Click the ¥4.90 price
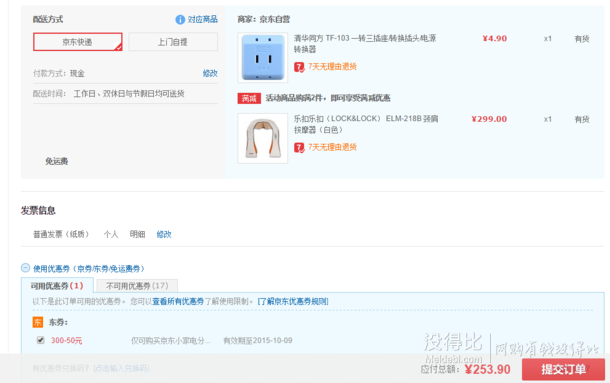The image size is (610, 383). (x=494, y=39)
